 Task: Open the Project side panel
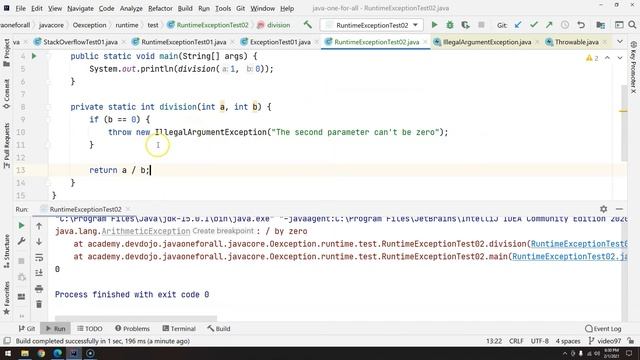6,53
